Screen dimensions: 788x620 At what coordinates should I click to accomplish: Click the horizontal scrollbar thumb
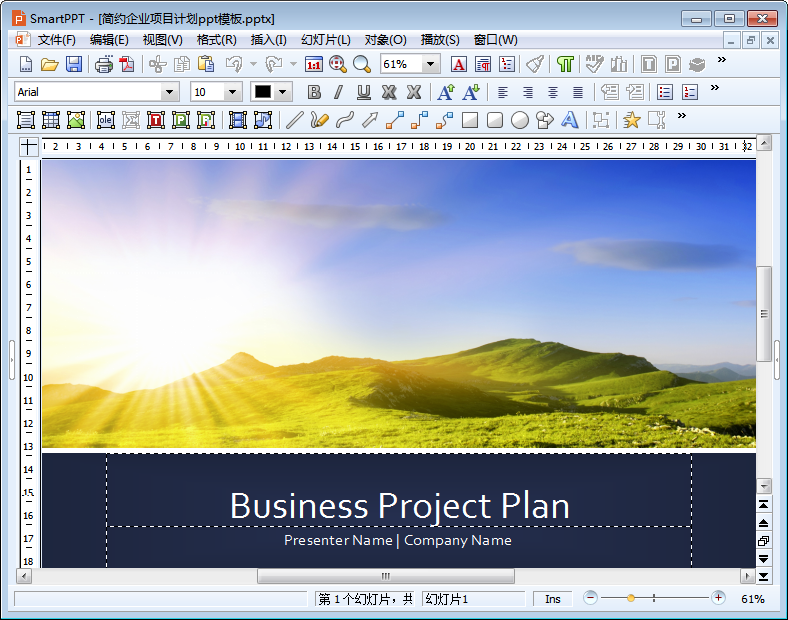pyautogui.click(x=386, y=576)
